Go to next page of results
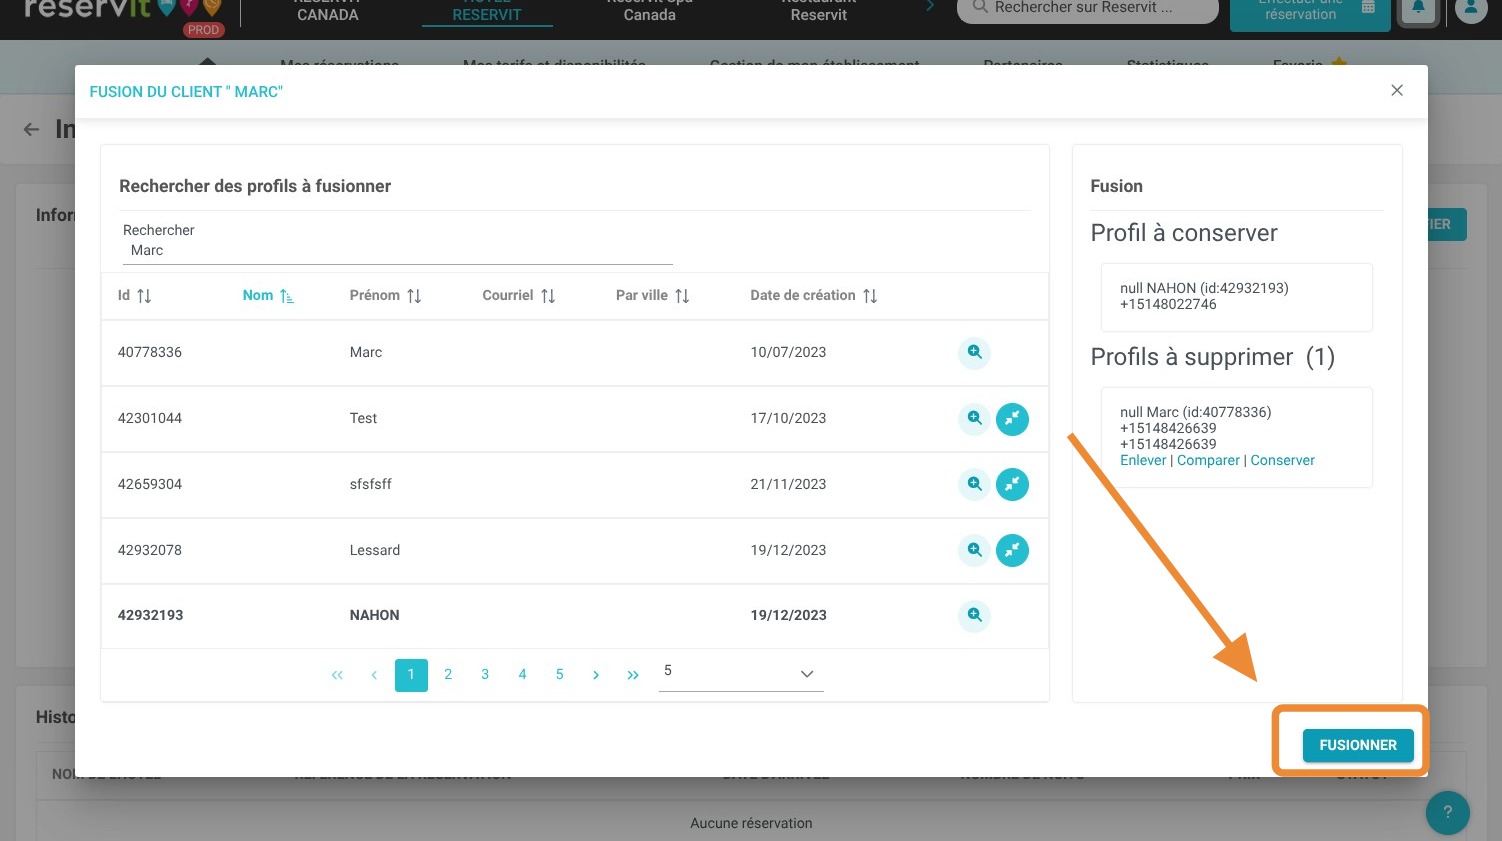This screenshot has width=1502, height=841. click(x=596, y=675)
